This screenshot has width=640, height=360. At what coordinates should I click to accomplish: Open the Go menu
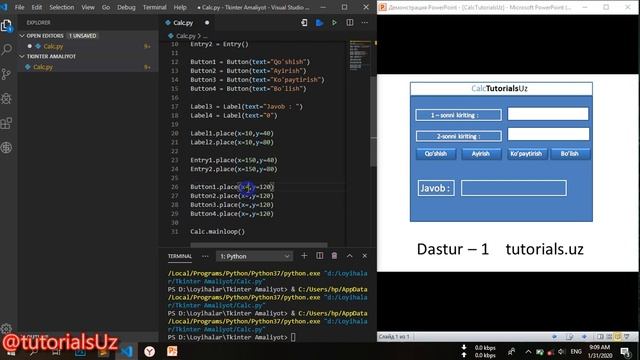point(106,7)
